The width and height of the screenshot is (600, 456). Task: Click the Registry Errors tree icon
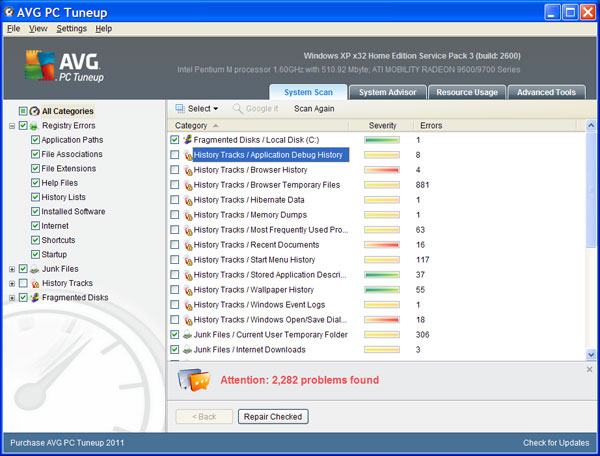pyautogui.click(x=34, y=126)
